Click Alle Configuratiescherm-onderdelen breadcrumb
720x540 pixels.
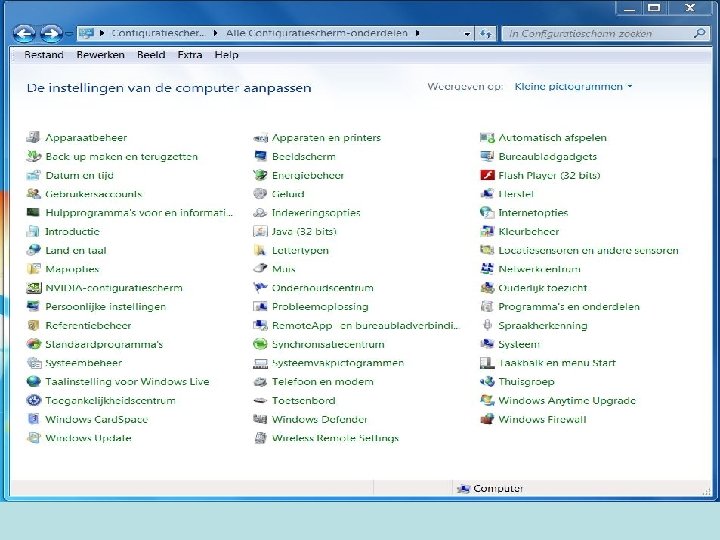[316, 33]
